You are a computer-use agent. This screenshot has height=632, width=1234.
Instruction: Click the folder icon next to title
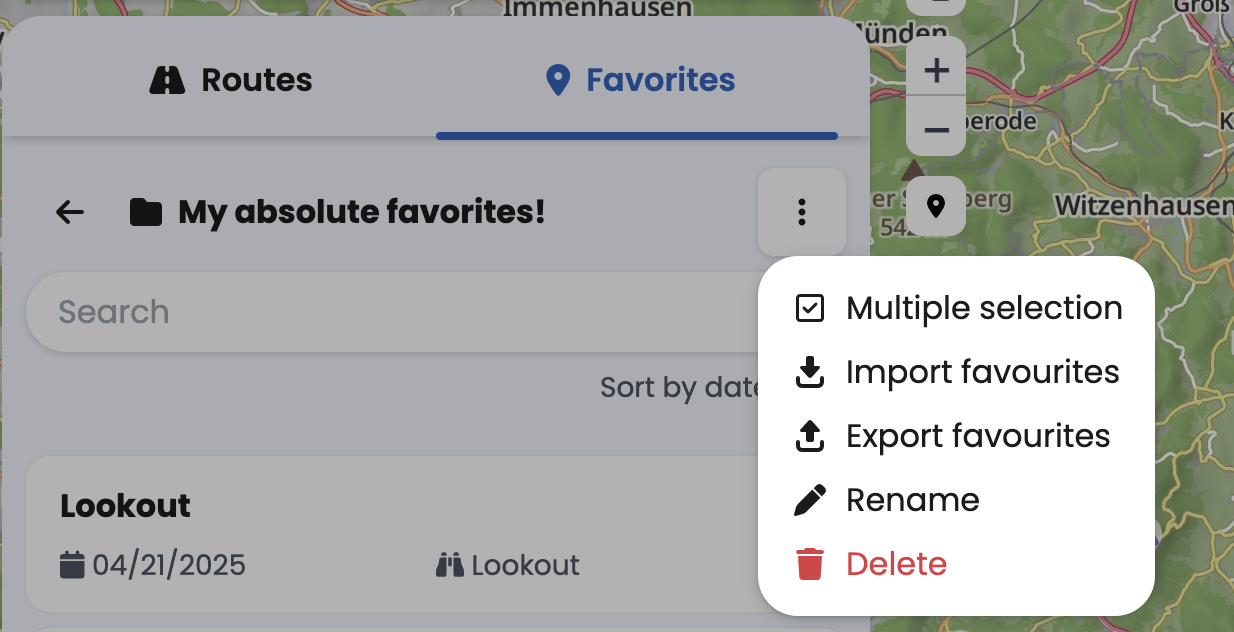[146, 212]
